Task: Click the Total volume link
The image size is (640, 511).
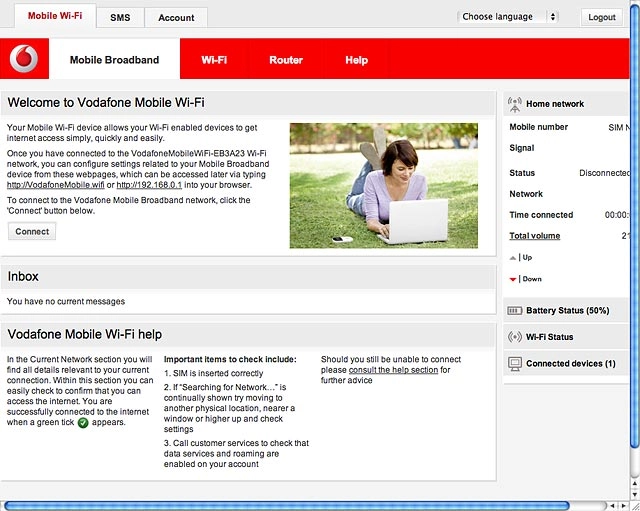Action: [x=534, y=236]
